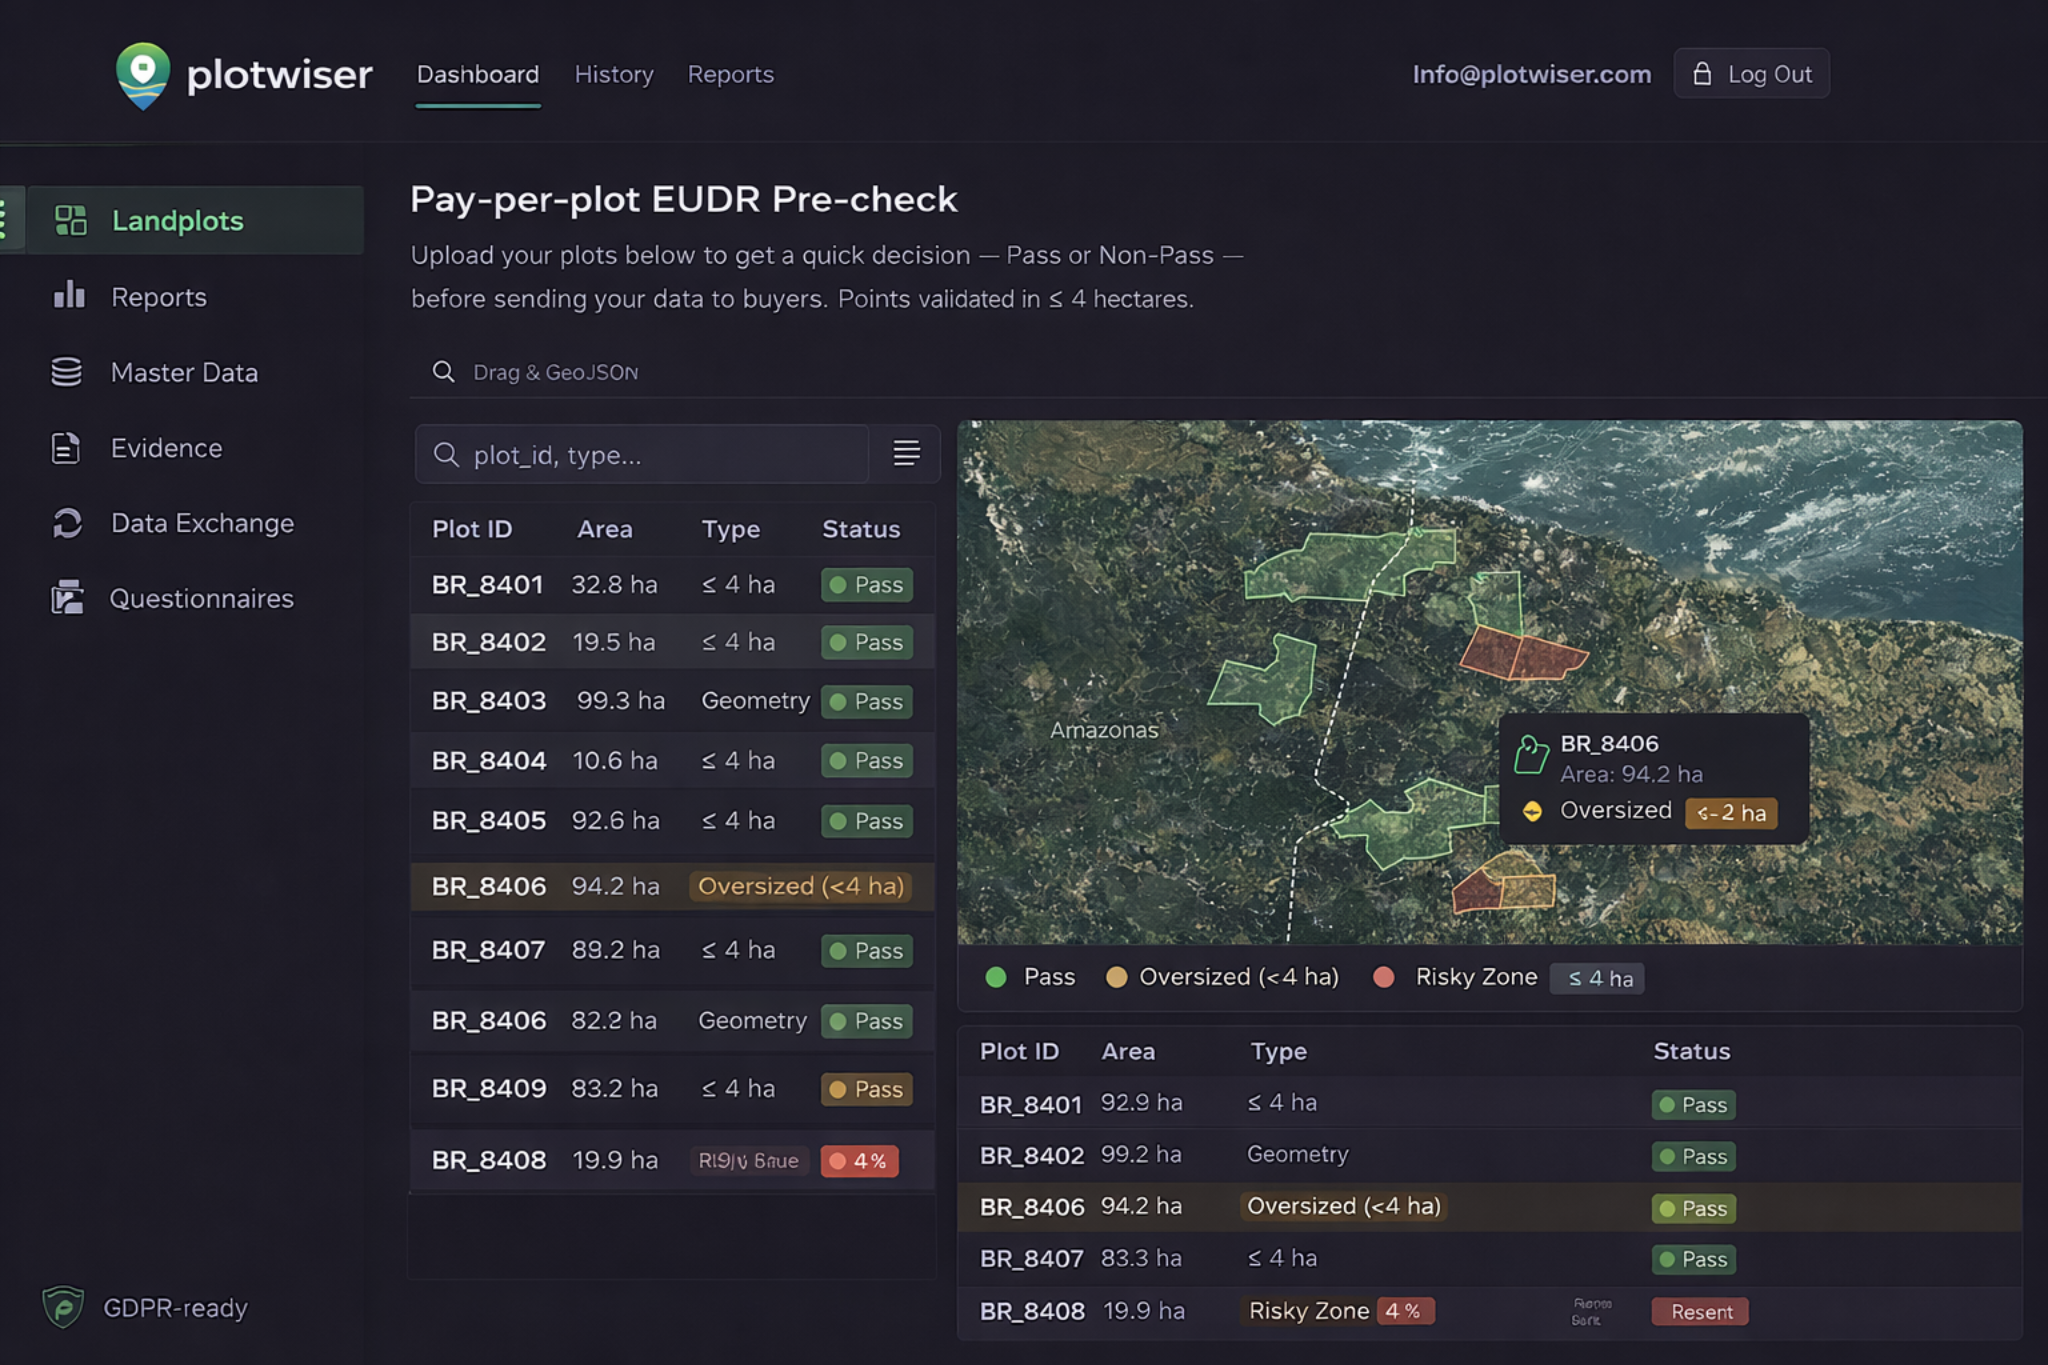Open the list filter options beside search field
The image size is (2048, 1365).
pyautogui.click(x=905, y=454)
